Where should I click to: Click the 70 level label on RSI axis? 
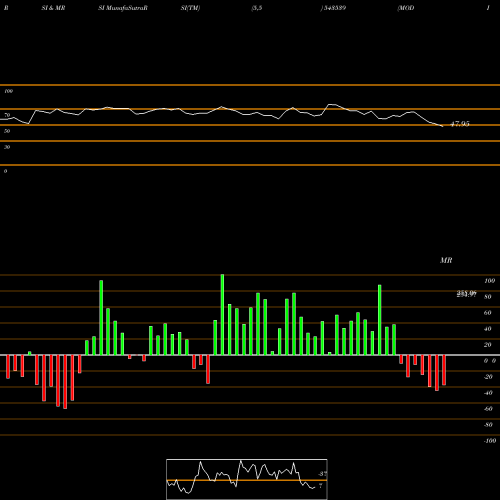(x=7, y=115)
